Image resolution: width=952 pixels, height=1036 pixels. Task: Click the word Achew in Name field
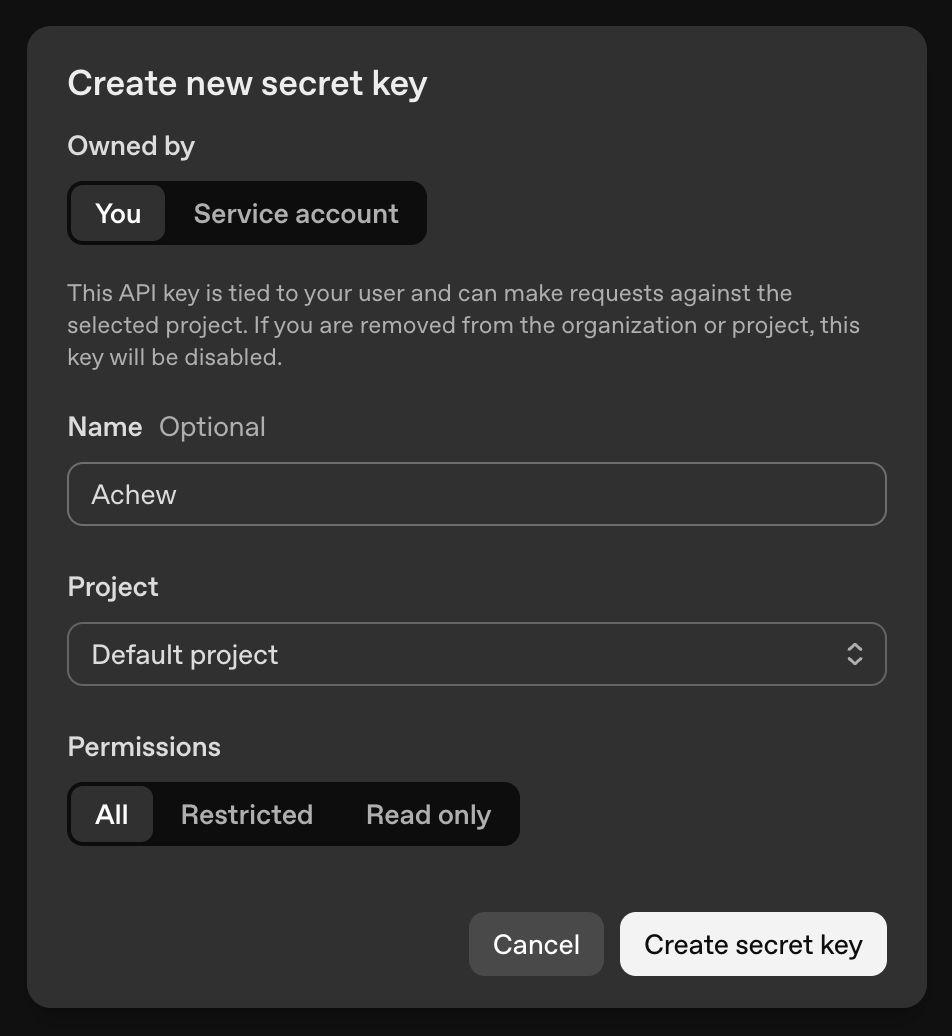coord(133,495)
